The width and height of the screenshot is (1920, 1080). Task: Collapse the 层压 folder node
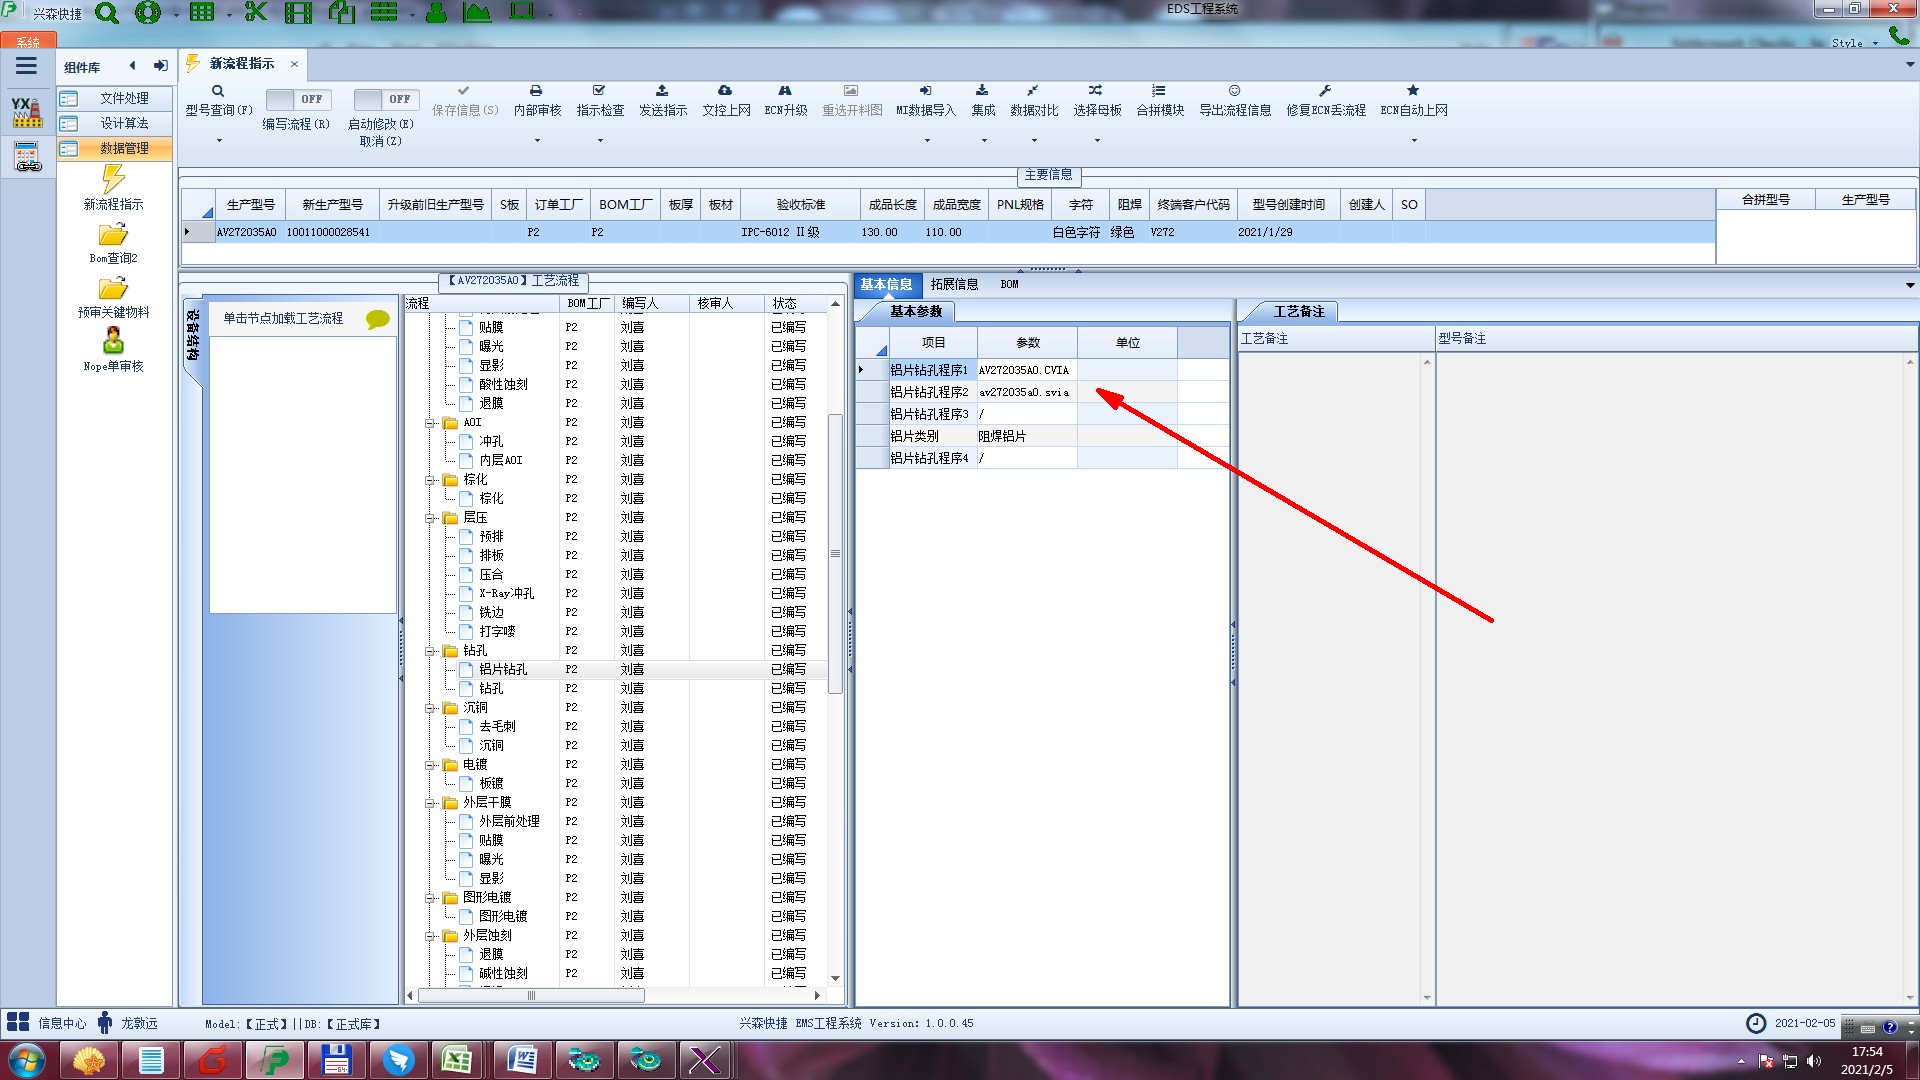click(431, 518)
